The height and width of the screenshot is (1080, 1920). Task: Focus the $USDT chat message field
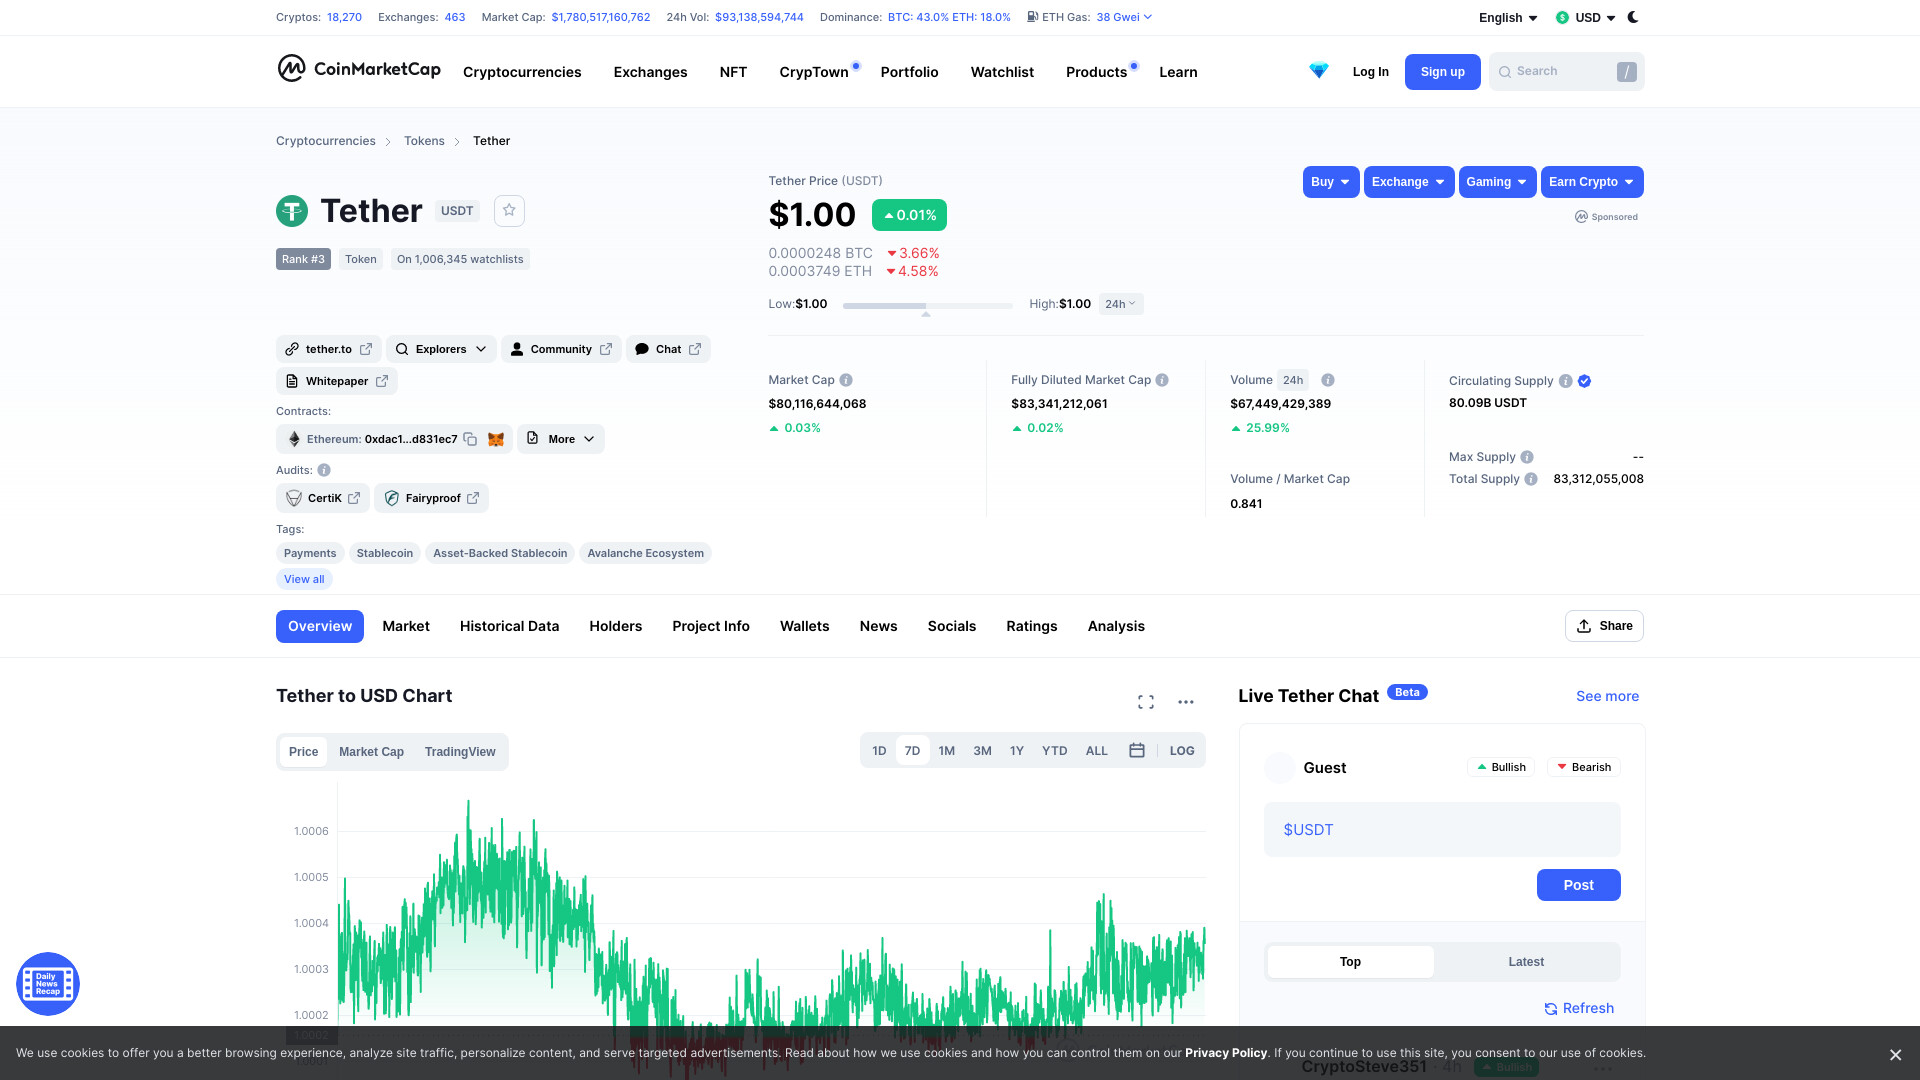1442,830
